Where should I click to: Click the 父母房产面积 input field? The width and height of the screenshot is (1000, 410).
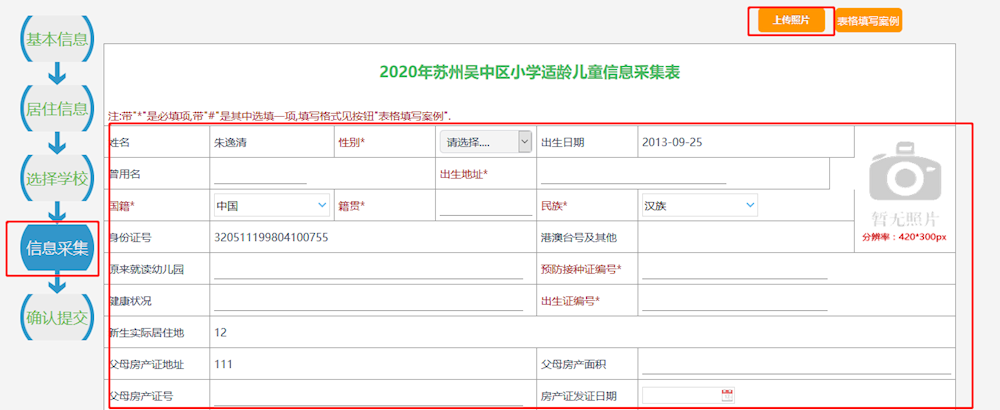(796, 364)
